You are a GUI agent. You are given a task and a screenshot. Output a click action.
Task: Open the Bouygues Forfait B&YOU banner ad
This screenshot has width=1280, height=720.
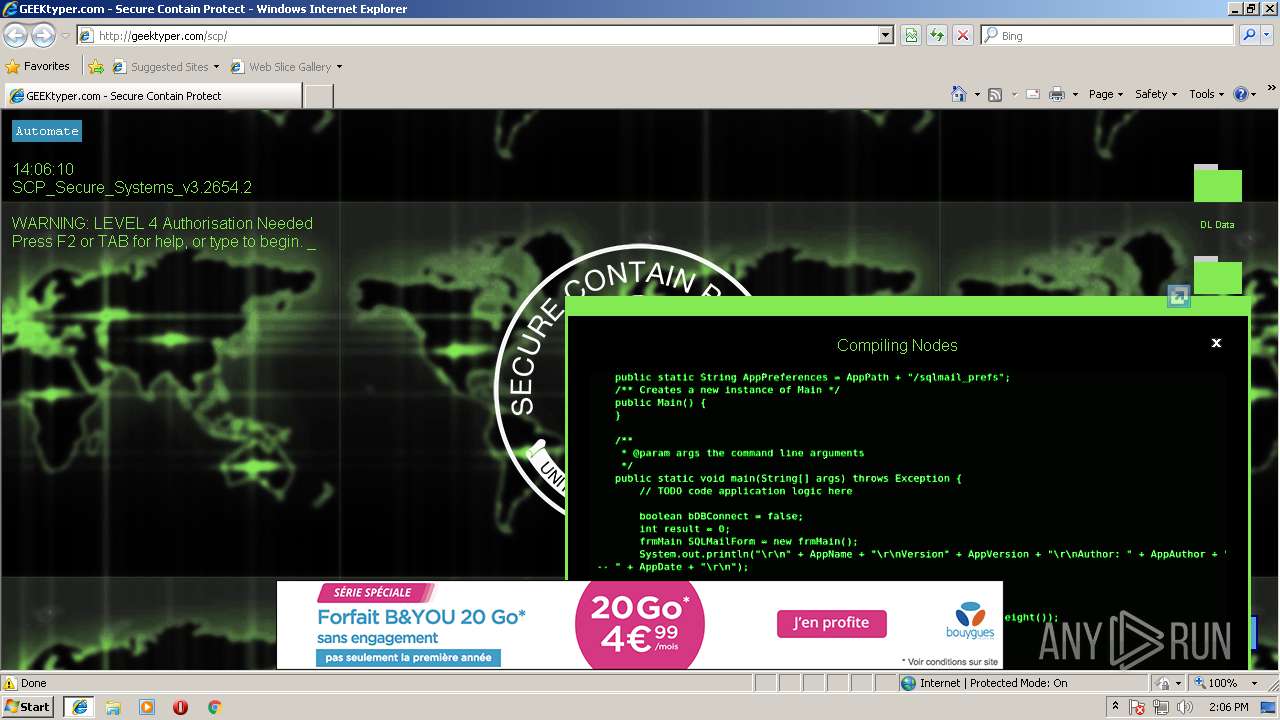coord(640,625)
